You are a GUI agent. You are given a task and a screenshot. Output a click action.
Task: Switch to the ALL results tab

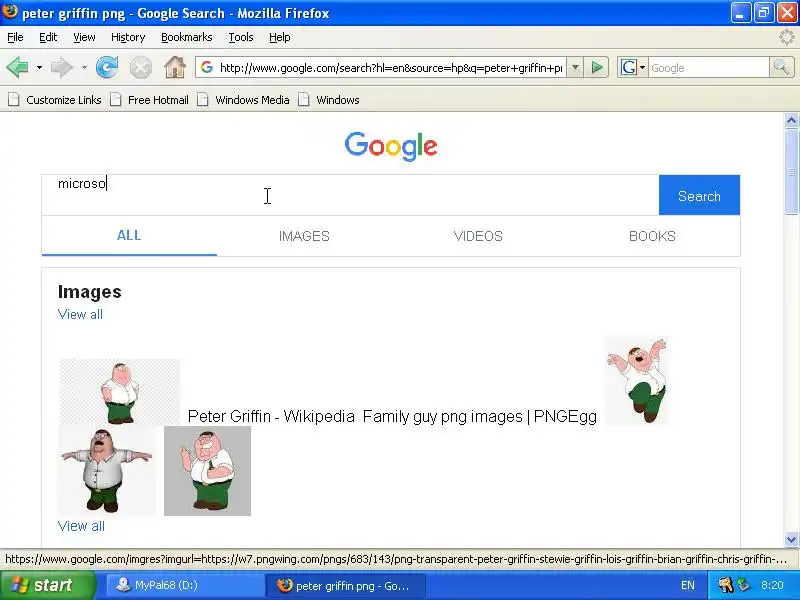[129, 236]
